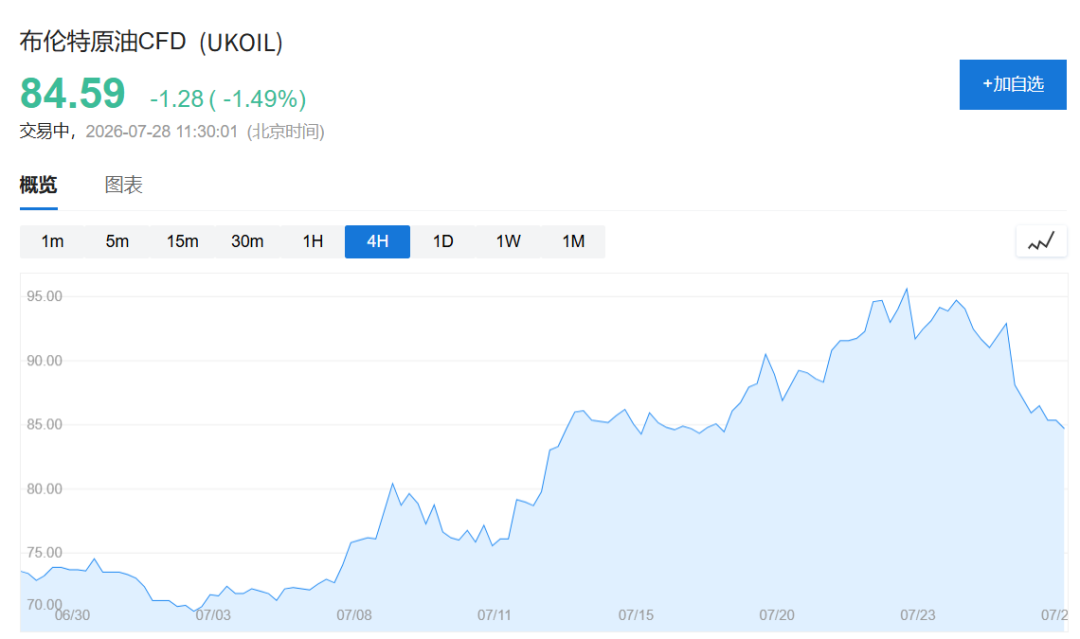The height and width of the screenshot is (639, 1080).
Task: Click the current price 84.59
Action: pyautogui.click(x=72, y=93)
